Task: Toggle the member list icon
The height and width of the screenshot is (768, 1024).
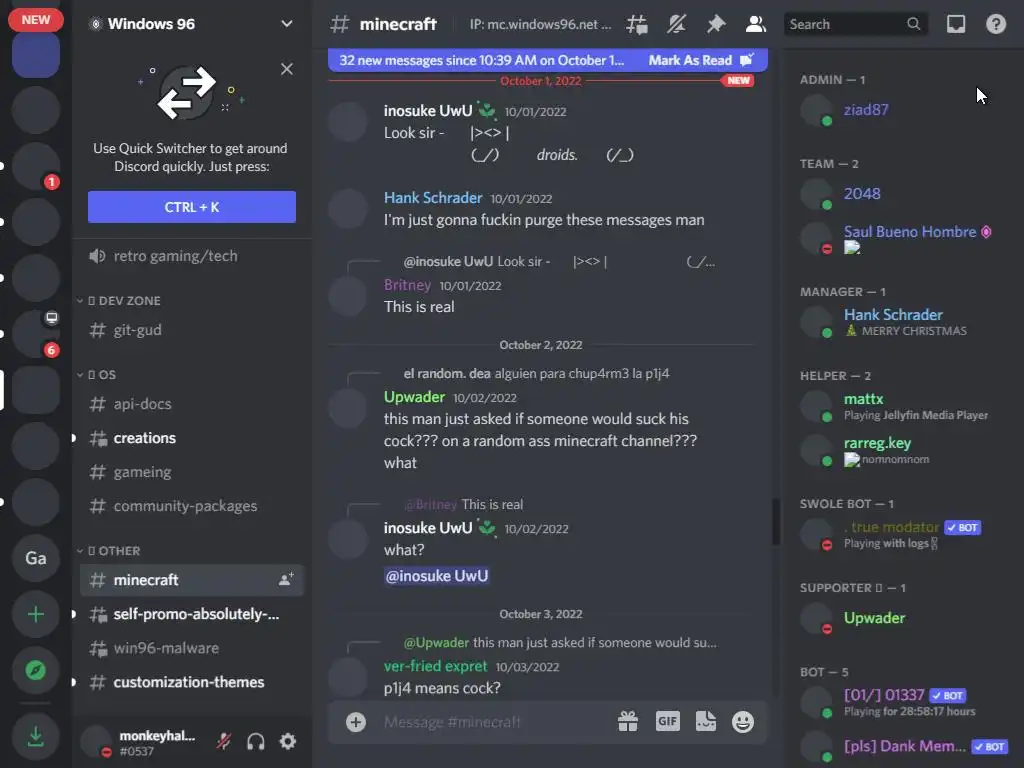Action: point(756,24)
